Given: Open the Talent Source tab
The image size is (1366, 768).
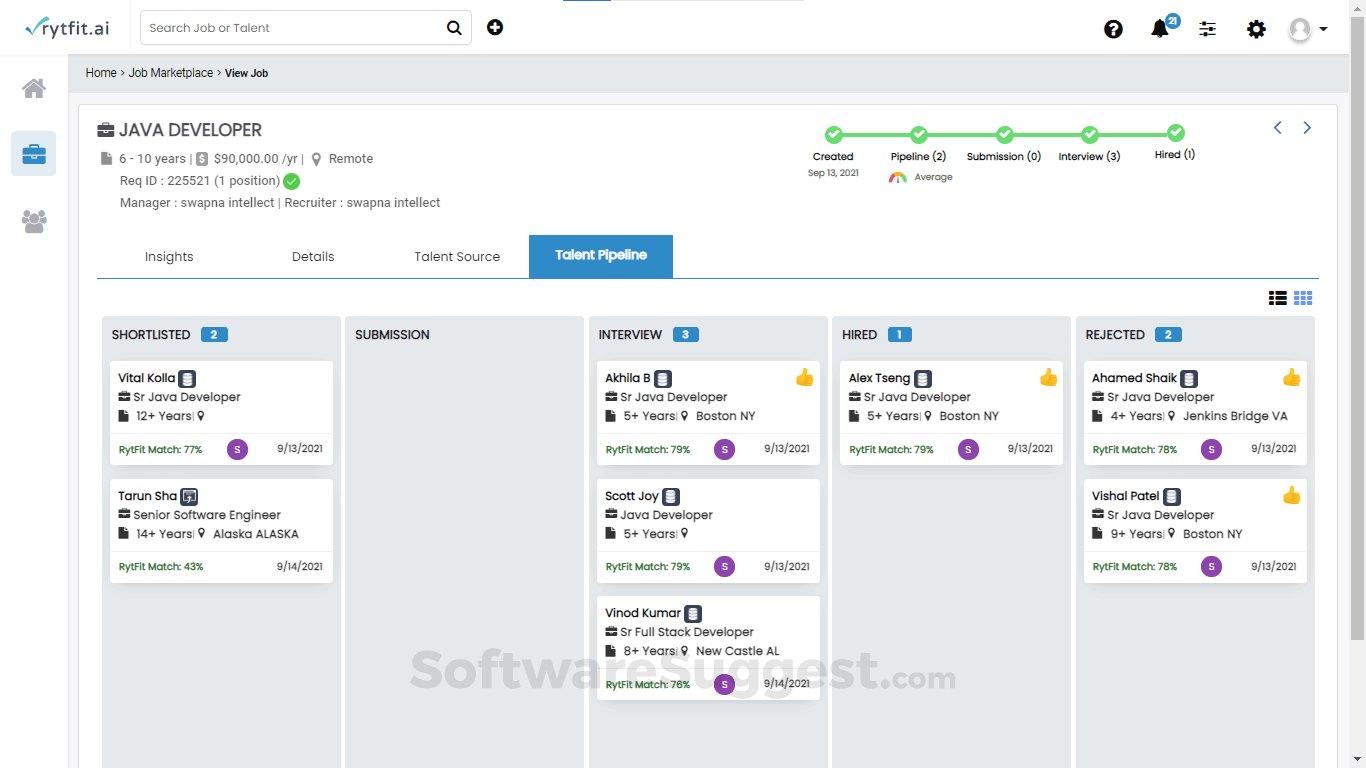Looking at the screenshot, I should 457,256.
